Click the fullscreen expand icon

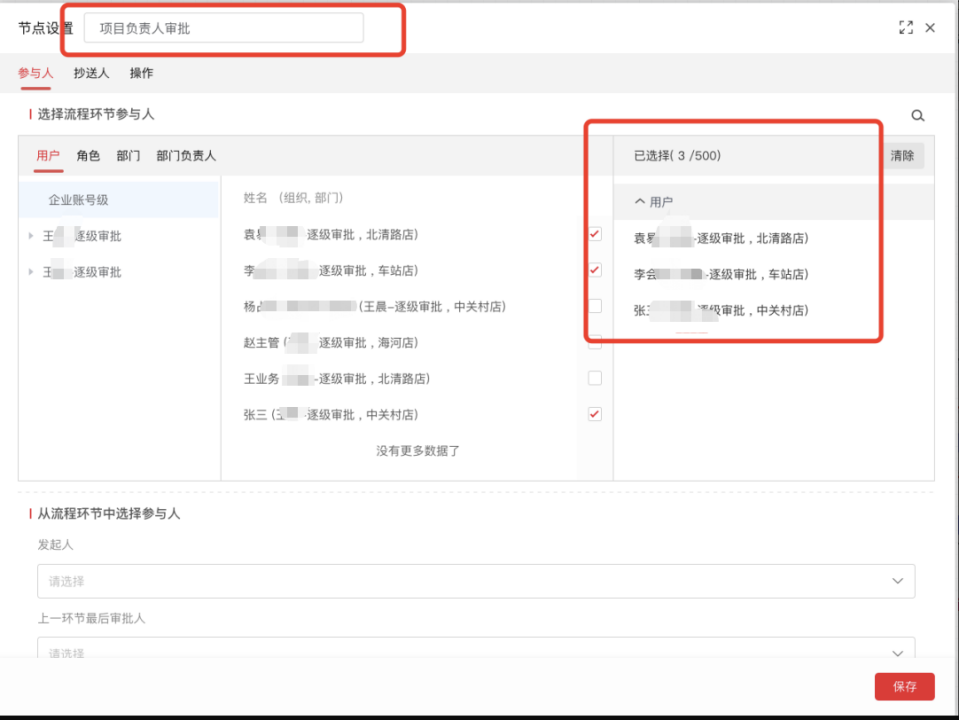[x=906, y=28]
